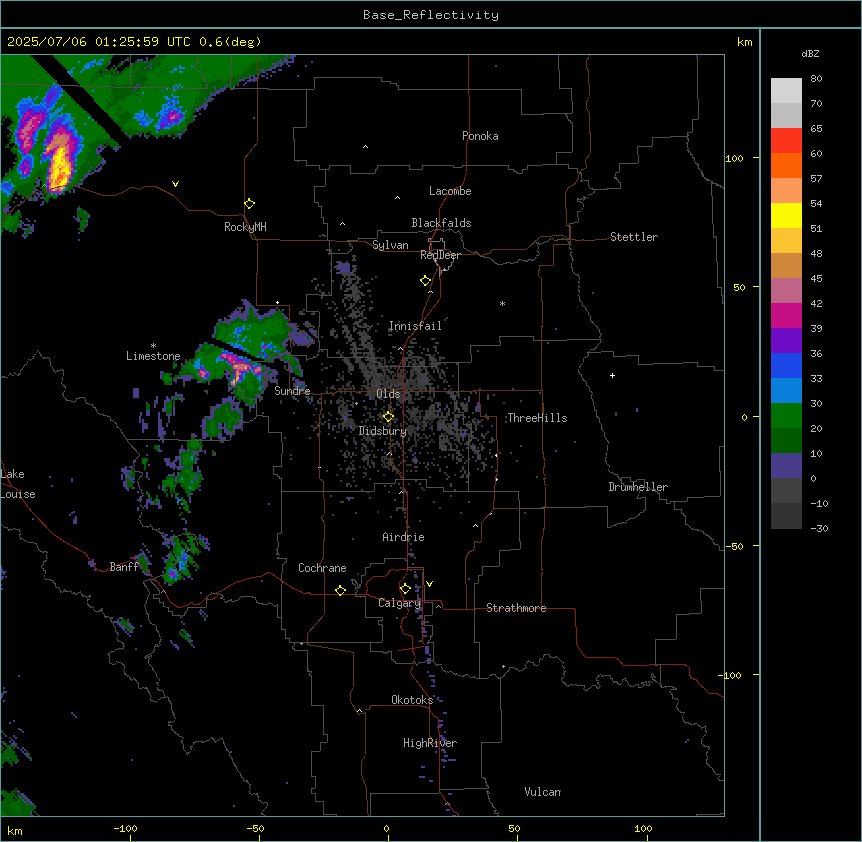Screen dimensions: 862x842
Task: Select the royal blue 33-36 dBZ legend band
Action: (x=786, y=365)
